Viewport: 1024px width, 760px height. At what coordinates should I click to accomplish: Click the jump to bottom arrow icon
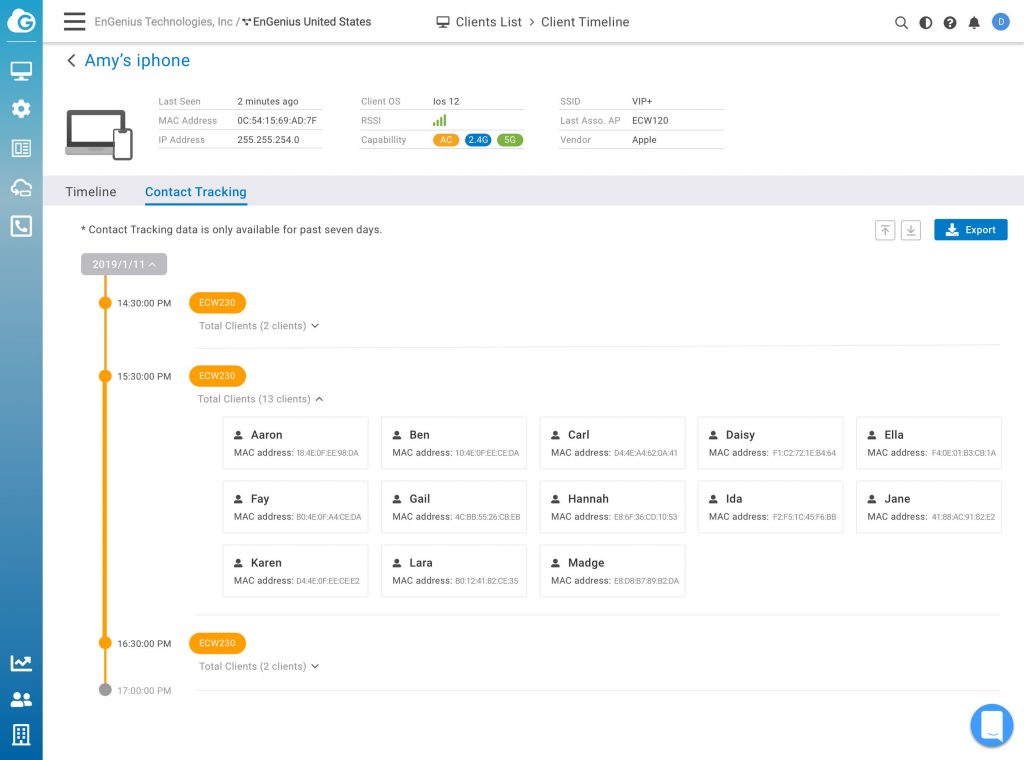click(910, 230)
